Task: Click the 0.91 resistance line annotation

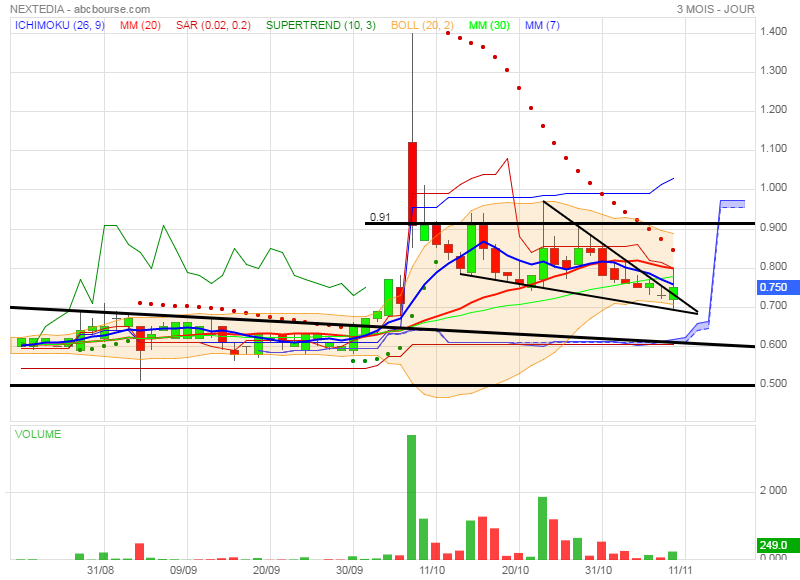Action: (x=380, y=217)
